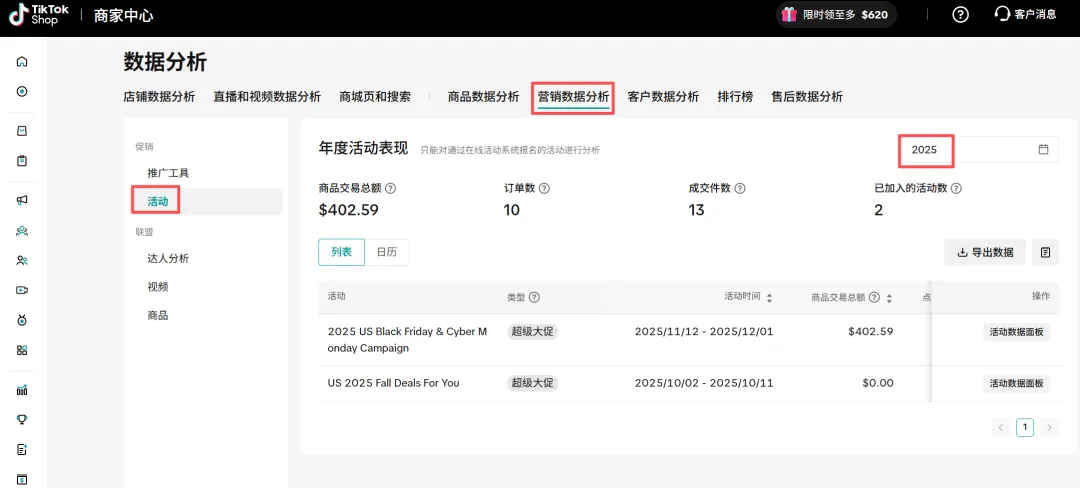Click info icon next to 商品交易总额 metric
Screen dimensions: 1080x488
point(390,188)
